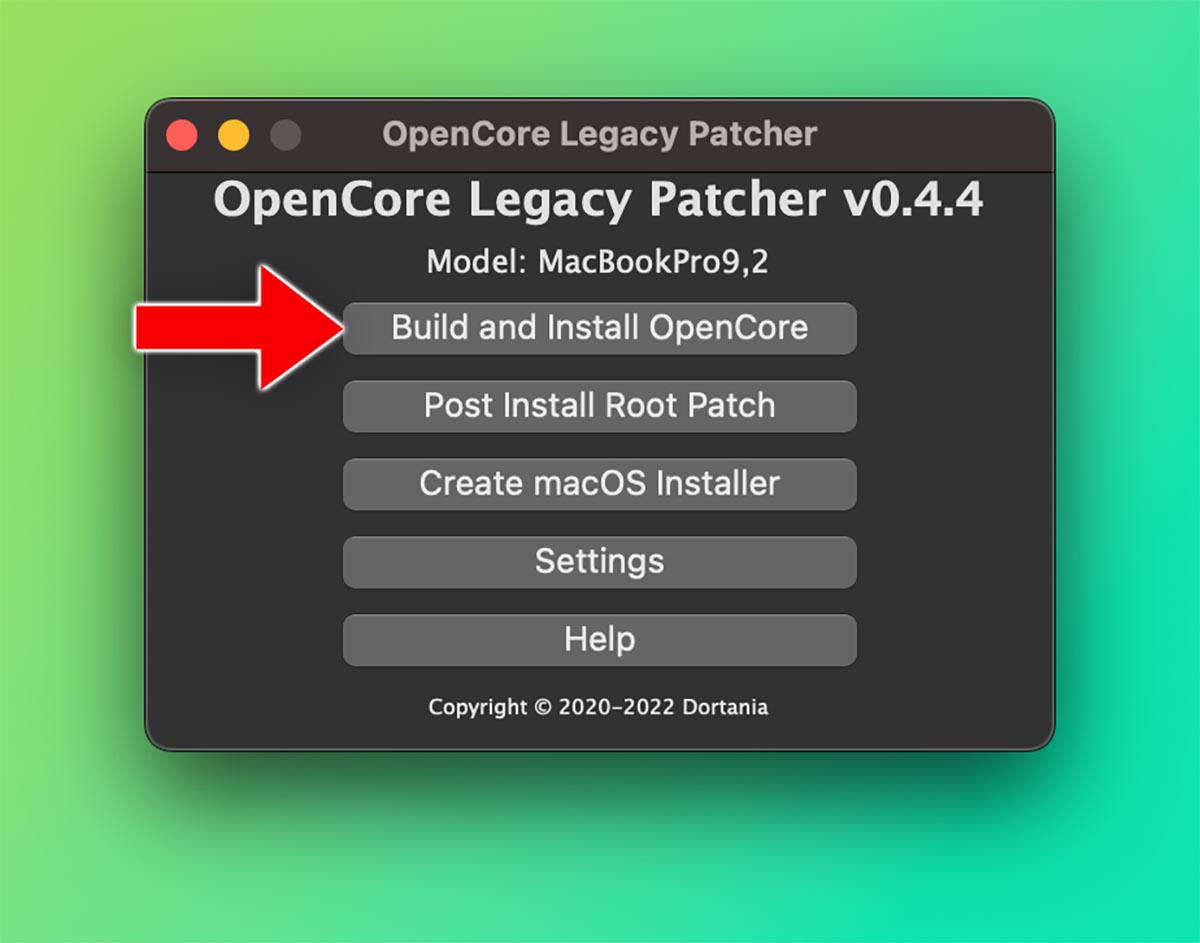Select the v0.4.4 version number

tap(913, 200)
